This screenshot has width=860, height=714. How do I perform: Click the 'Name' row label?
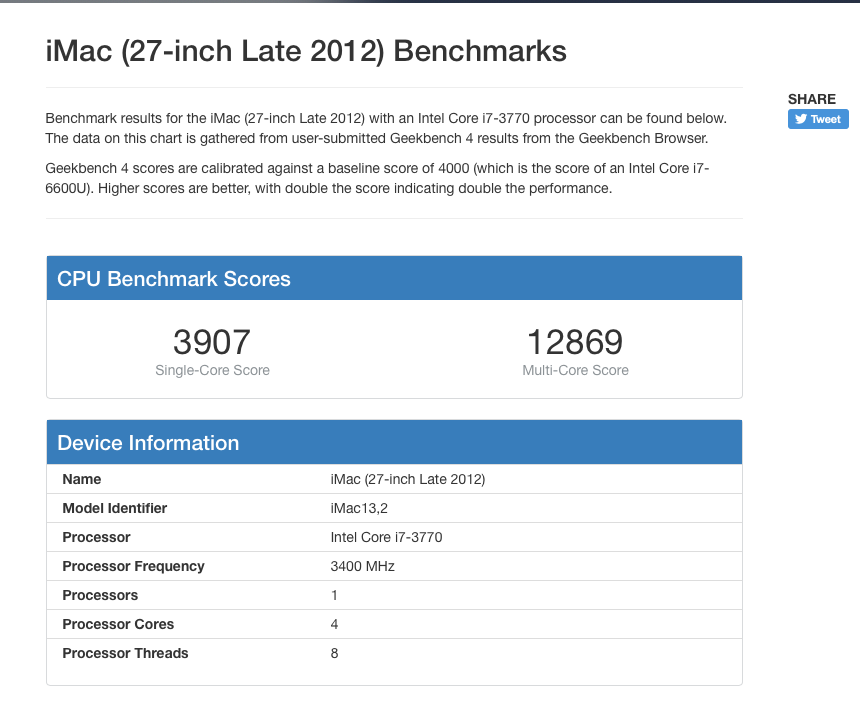pyautogui.click(x=82, y=479)
